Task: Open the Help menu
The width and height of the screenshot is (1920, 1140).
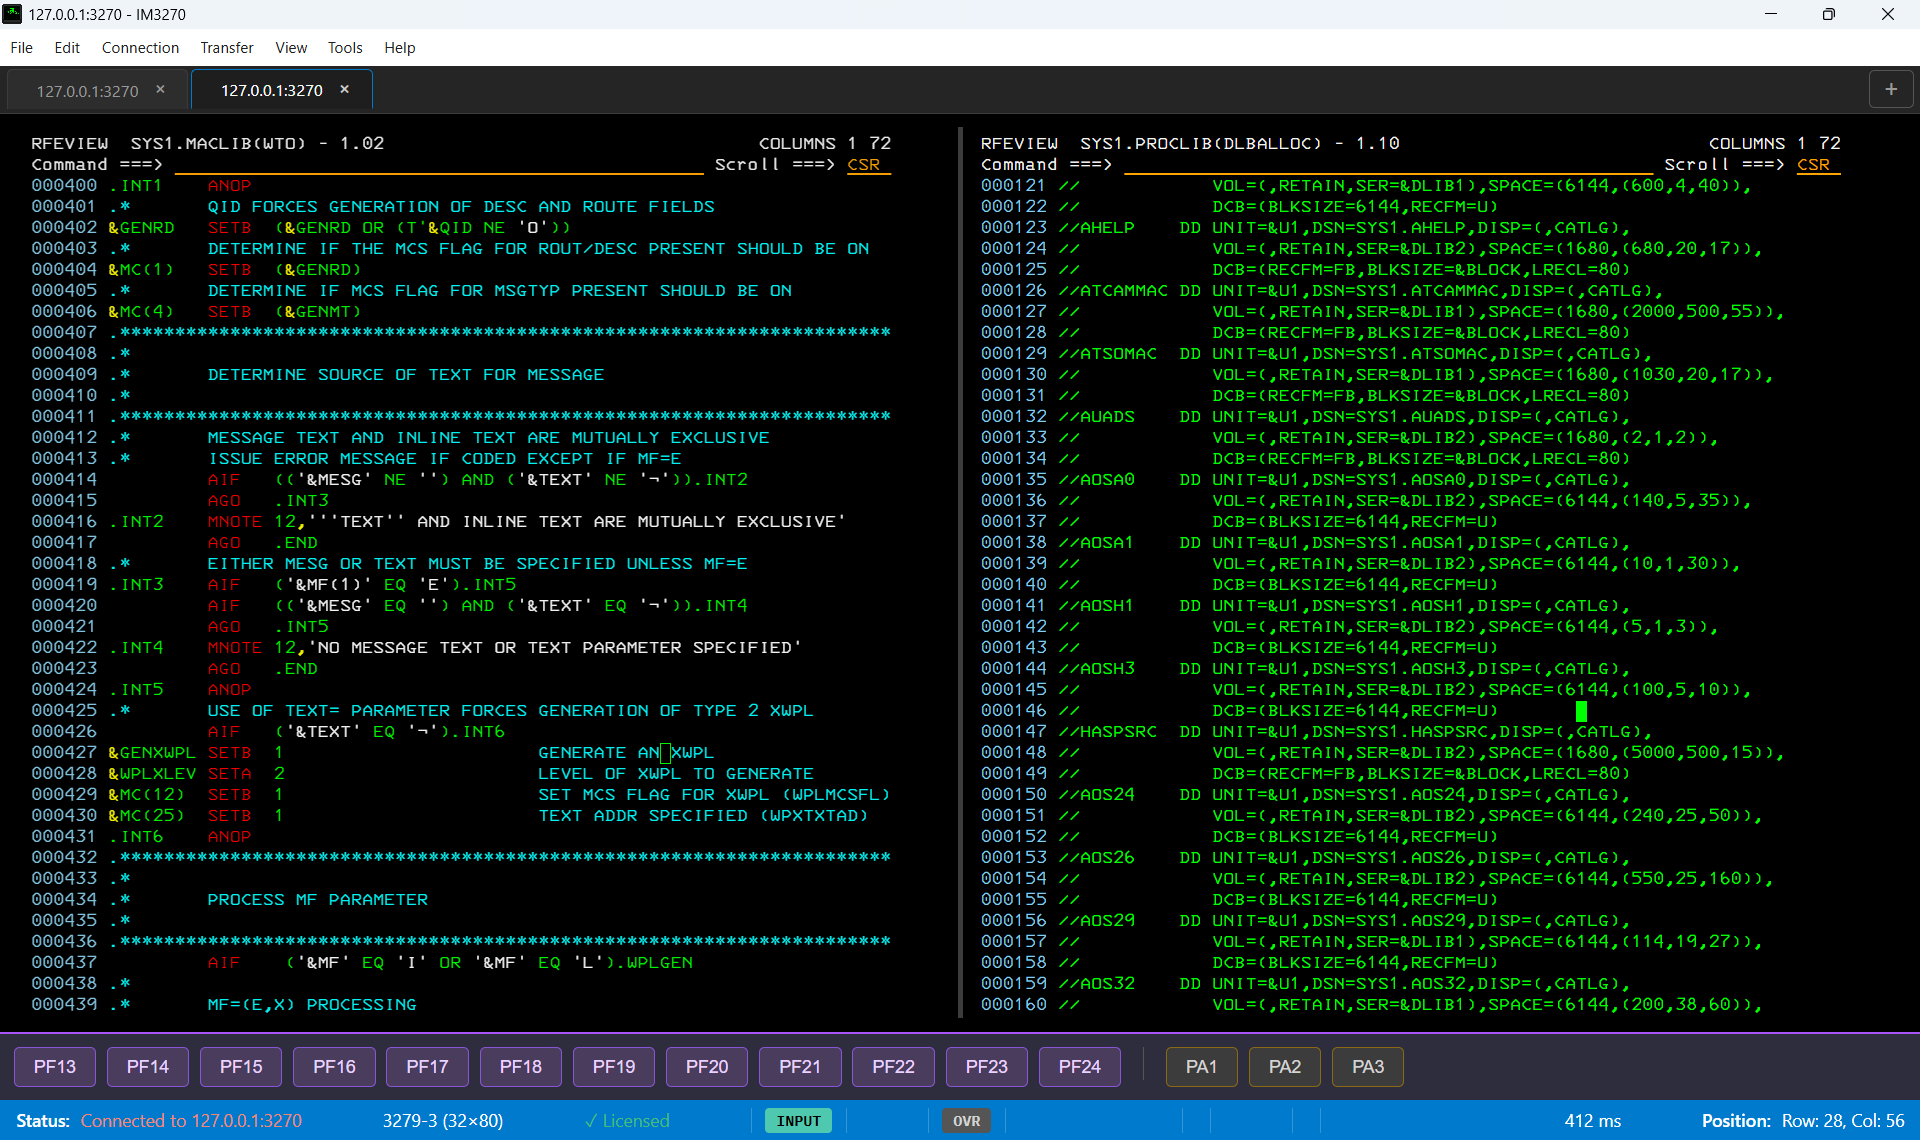Action: 400,47
